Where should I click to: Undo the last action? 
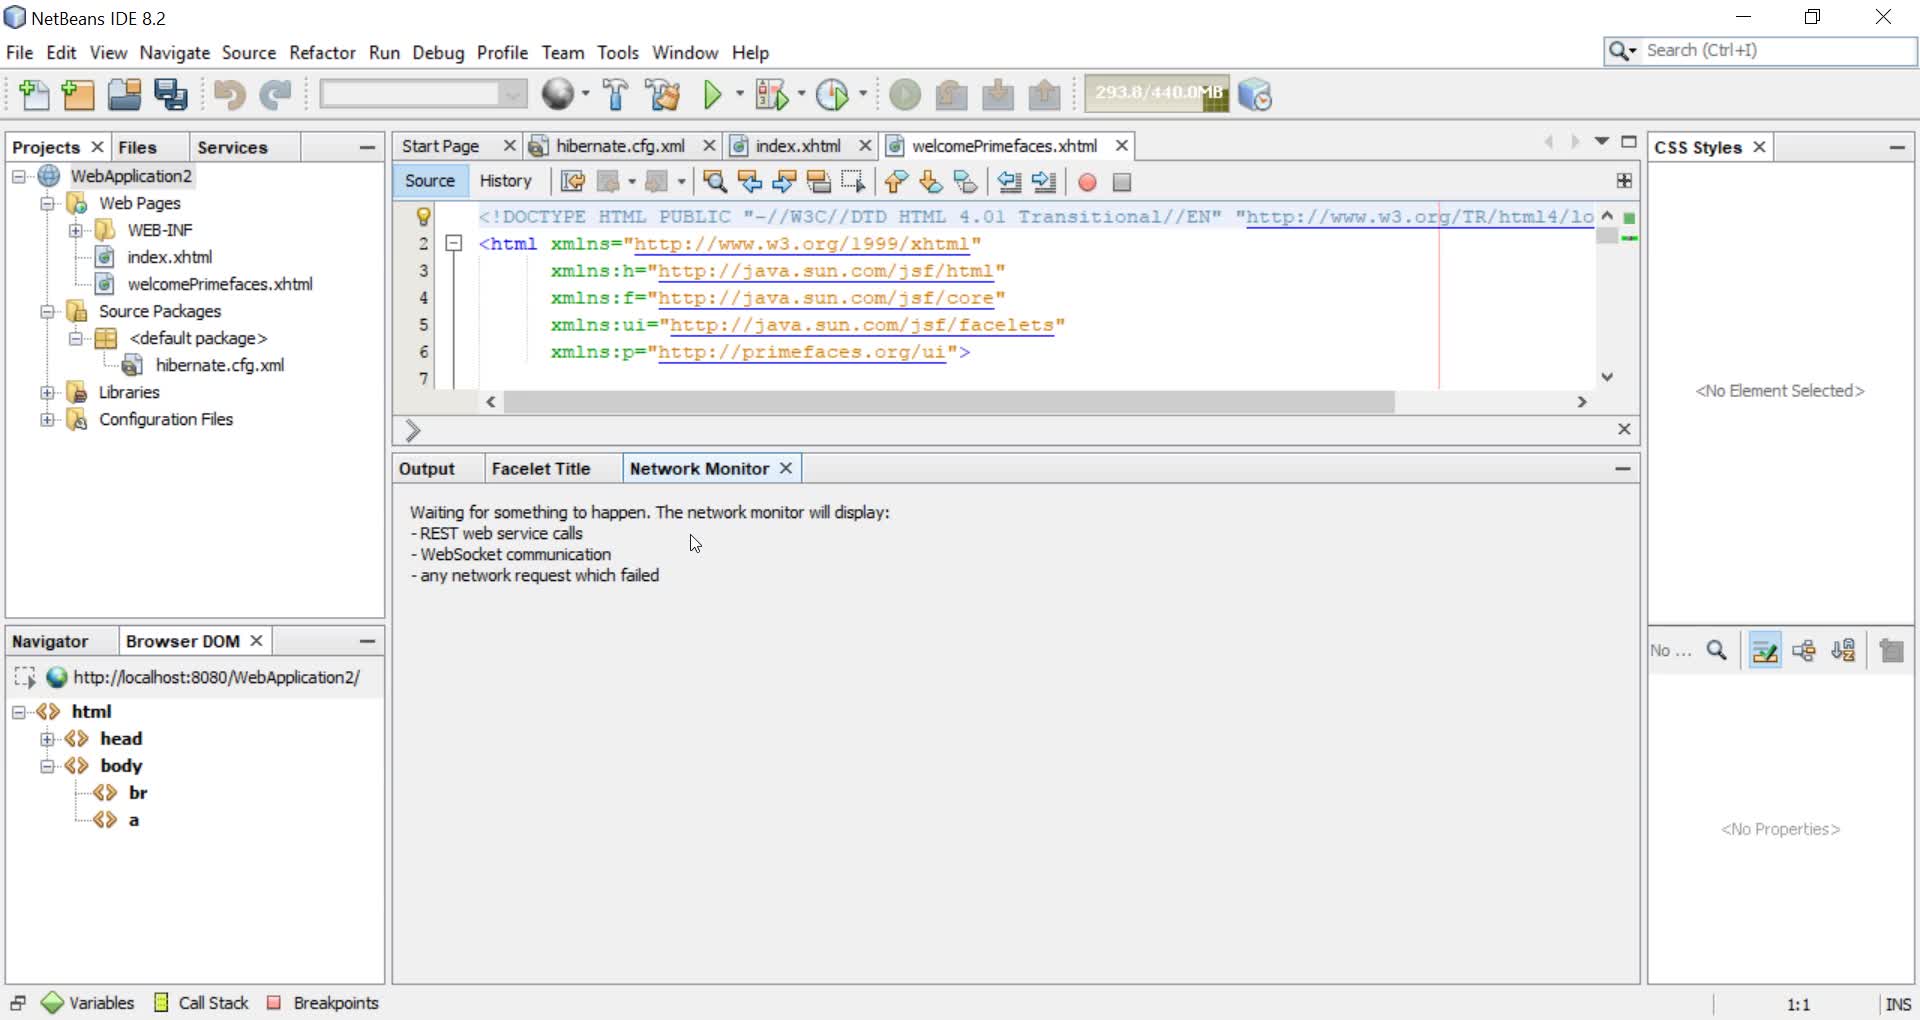click(228, 94)
